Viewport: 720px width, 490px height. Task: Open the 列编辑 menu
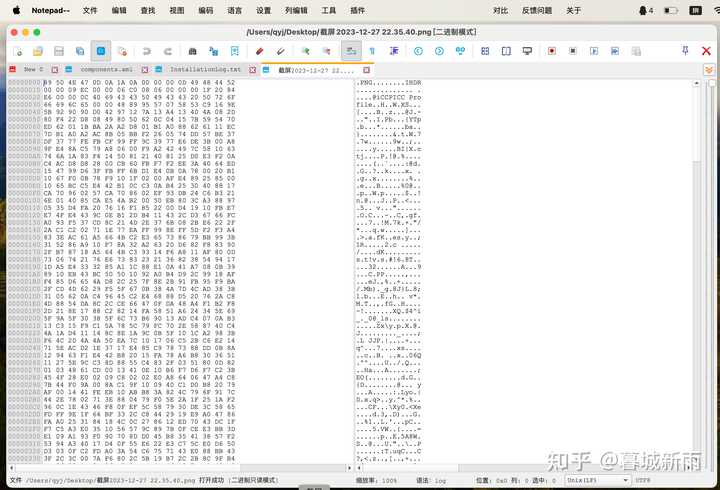pyautogui.click(x=296, y=10)
